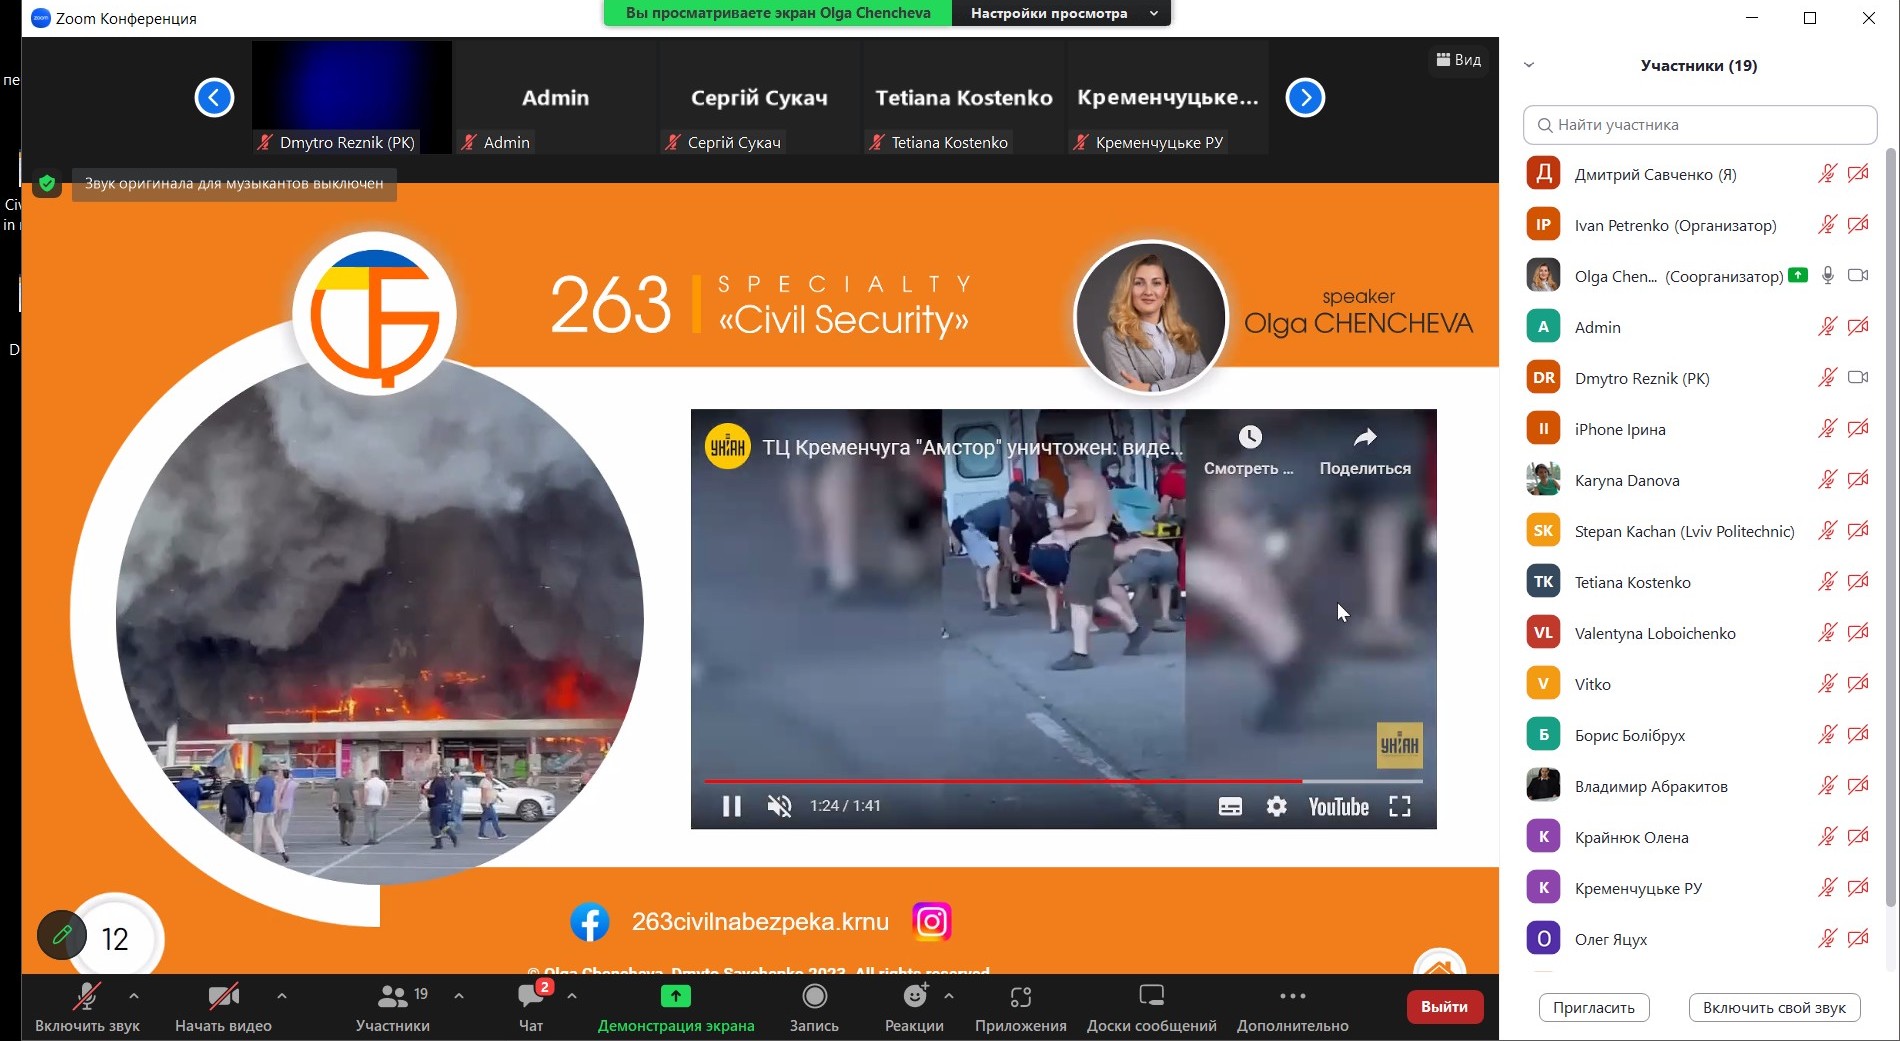1900x1041 pixels.
Task: Click the UNIAN channel logo in video
Action: point(728,447)
